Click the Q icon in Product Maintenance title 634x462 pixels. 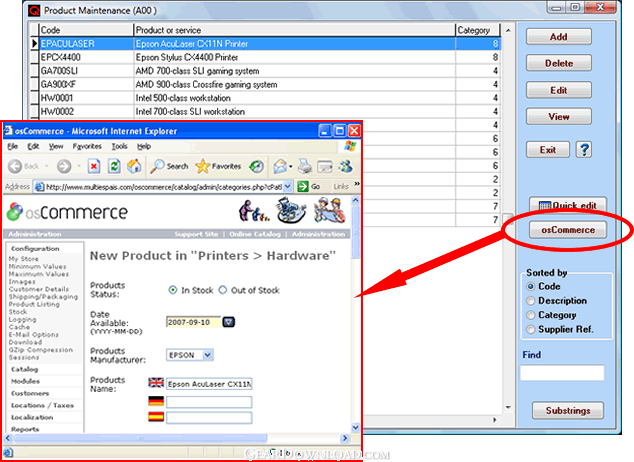(x=34, y=11)
